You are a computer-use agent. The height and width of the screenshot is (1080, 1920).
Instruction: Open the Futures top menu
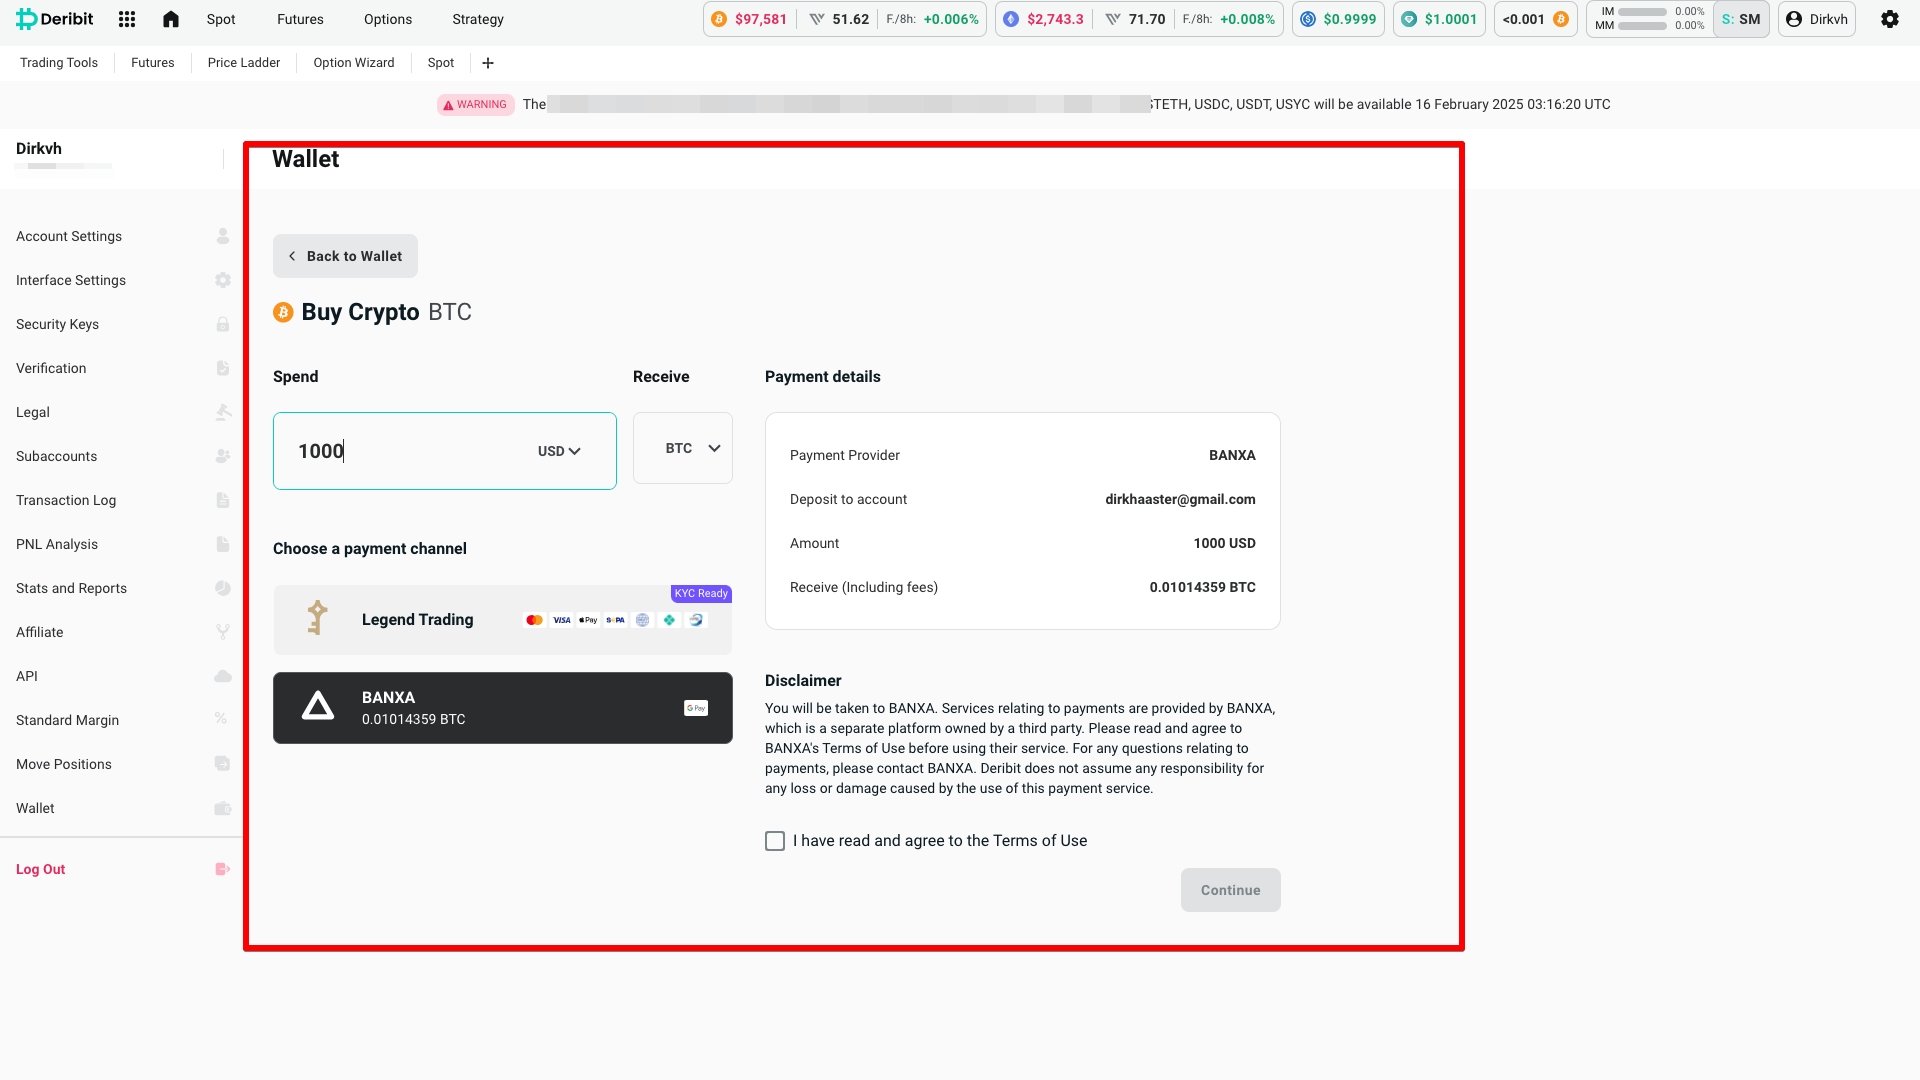[x=300, y=19]
